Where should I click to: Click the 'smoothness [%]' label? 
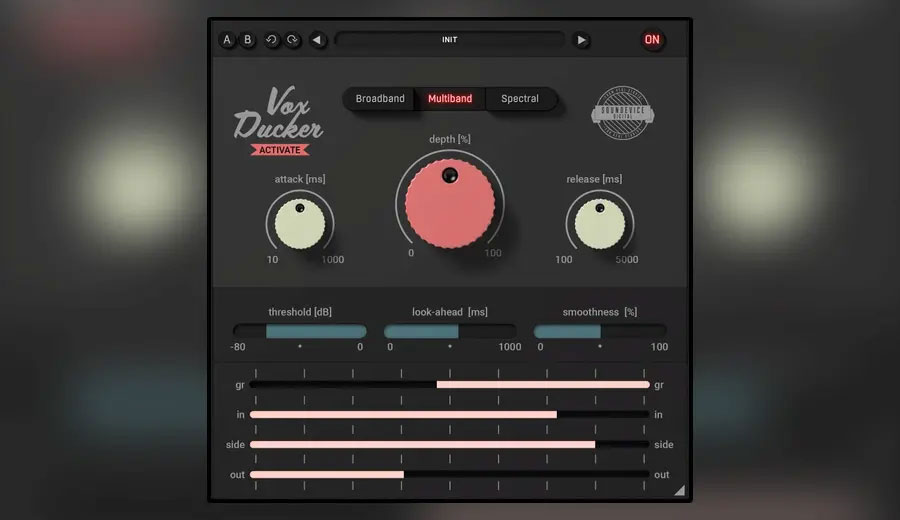(600, 312)
